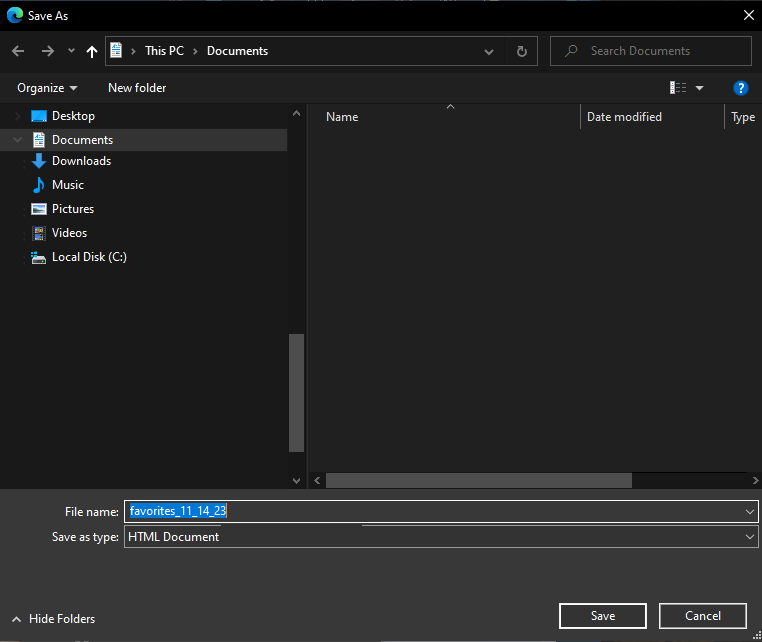Open the File name dropdown arrow

pos(750,511)
